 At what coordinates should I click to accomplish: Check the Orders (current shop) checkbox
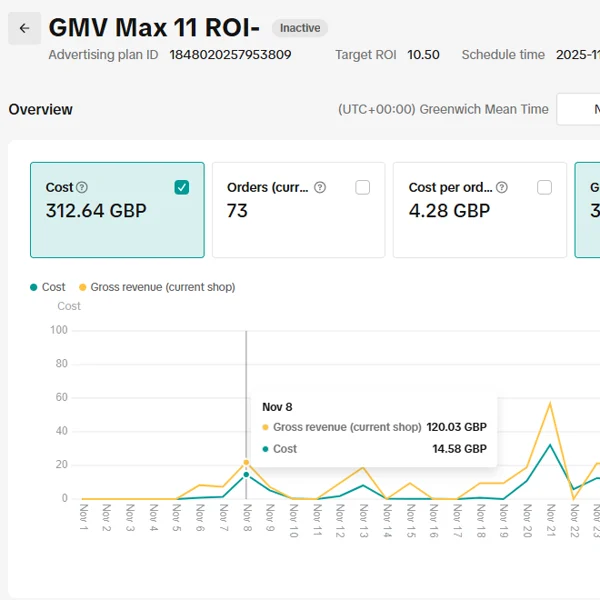pyautogui.click(x=362, y=188)
